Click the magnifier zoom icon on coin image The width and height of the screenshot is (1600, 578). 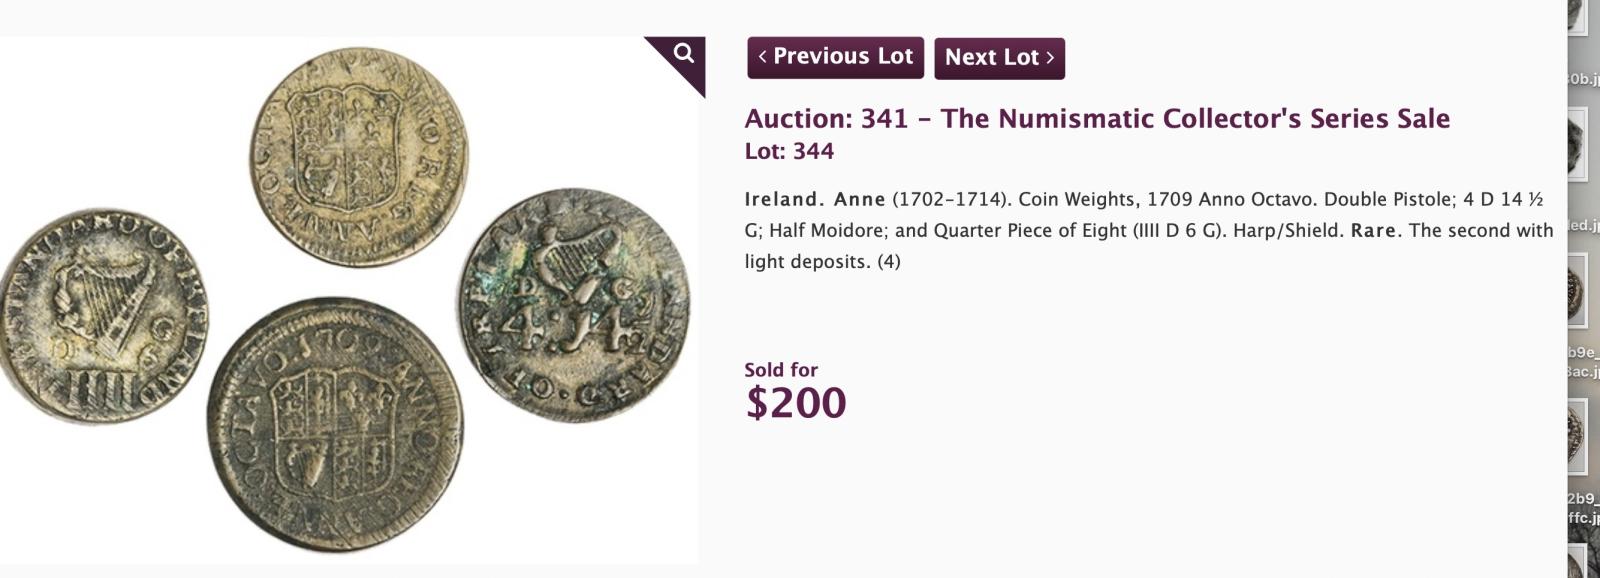[684, 54]
